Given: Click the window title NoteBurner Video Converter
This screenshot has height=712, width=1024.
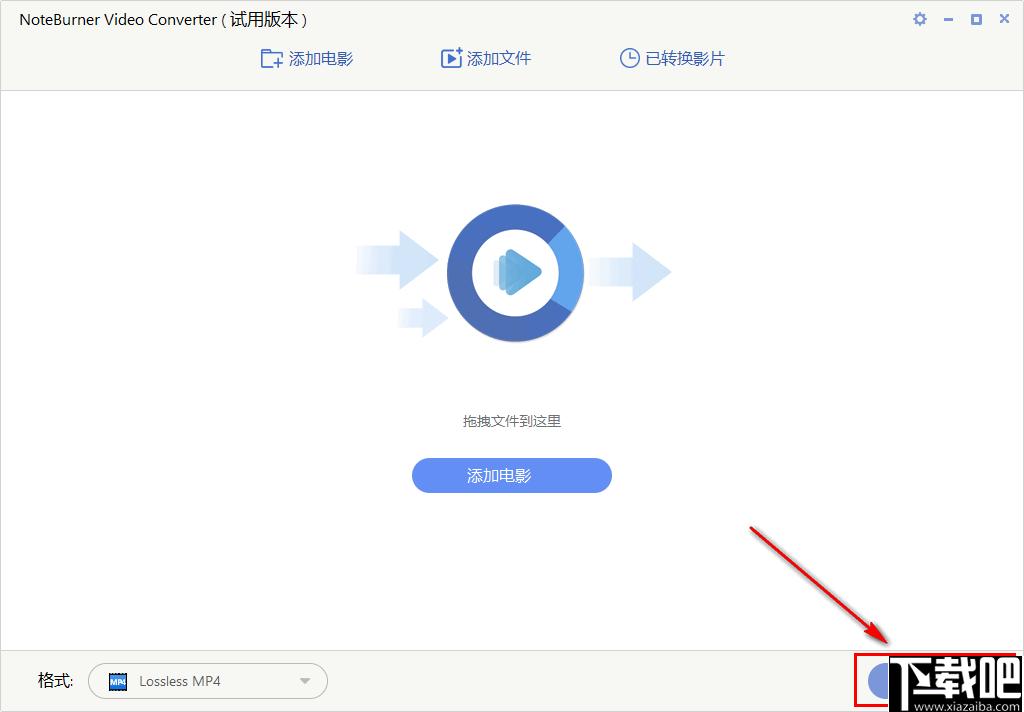Looking at the screenshot, I should pos(118,20).
